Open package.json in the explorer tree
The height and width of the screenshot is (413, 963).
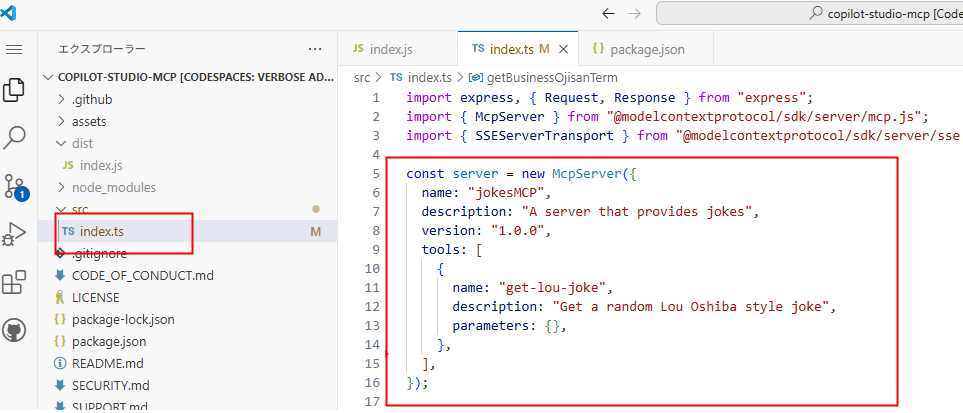coord(188,342)
